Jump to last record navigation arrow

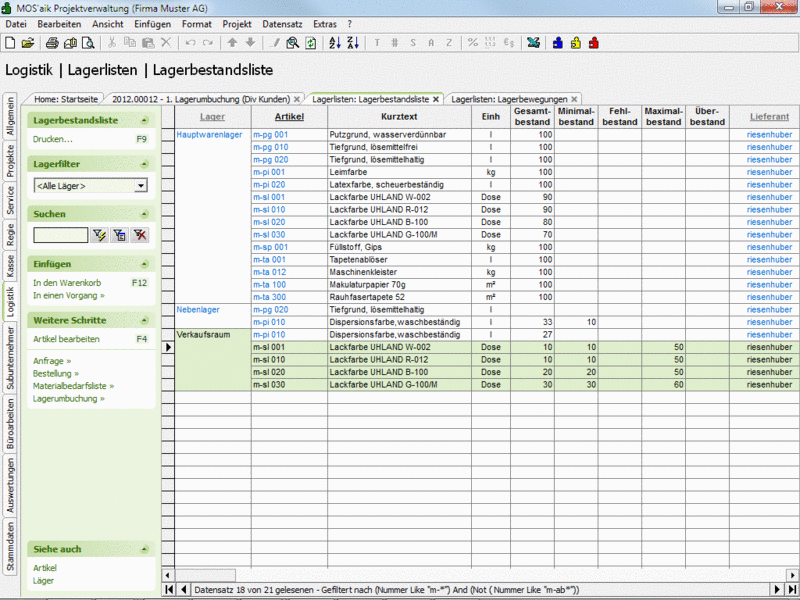click(792, 589)
